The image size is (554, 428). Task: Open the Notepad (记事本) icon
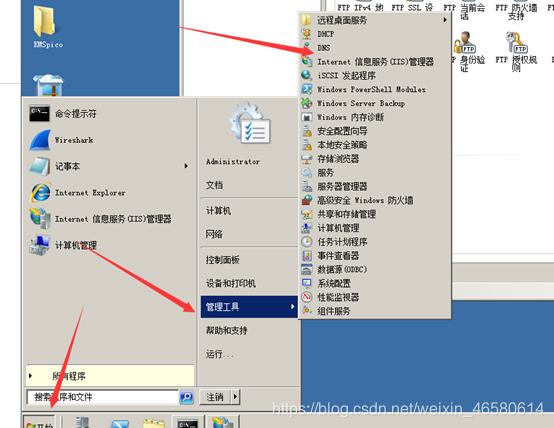(40, 166)
